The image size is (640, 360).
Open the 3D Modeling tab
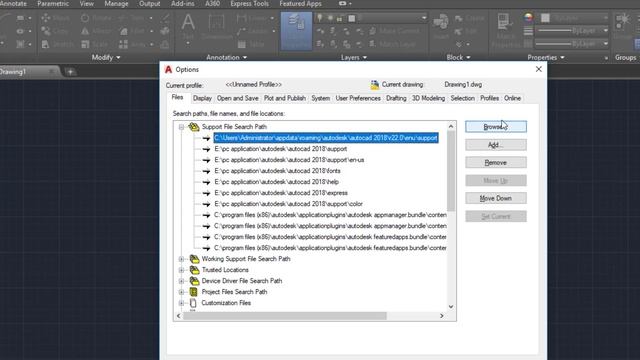(428, 98)
